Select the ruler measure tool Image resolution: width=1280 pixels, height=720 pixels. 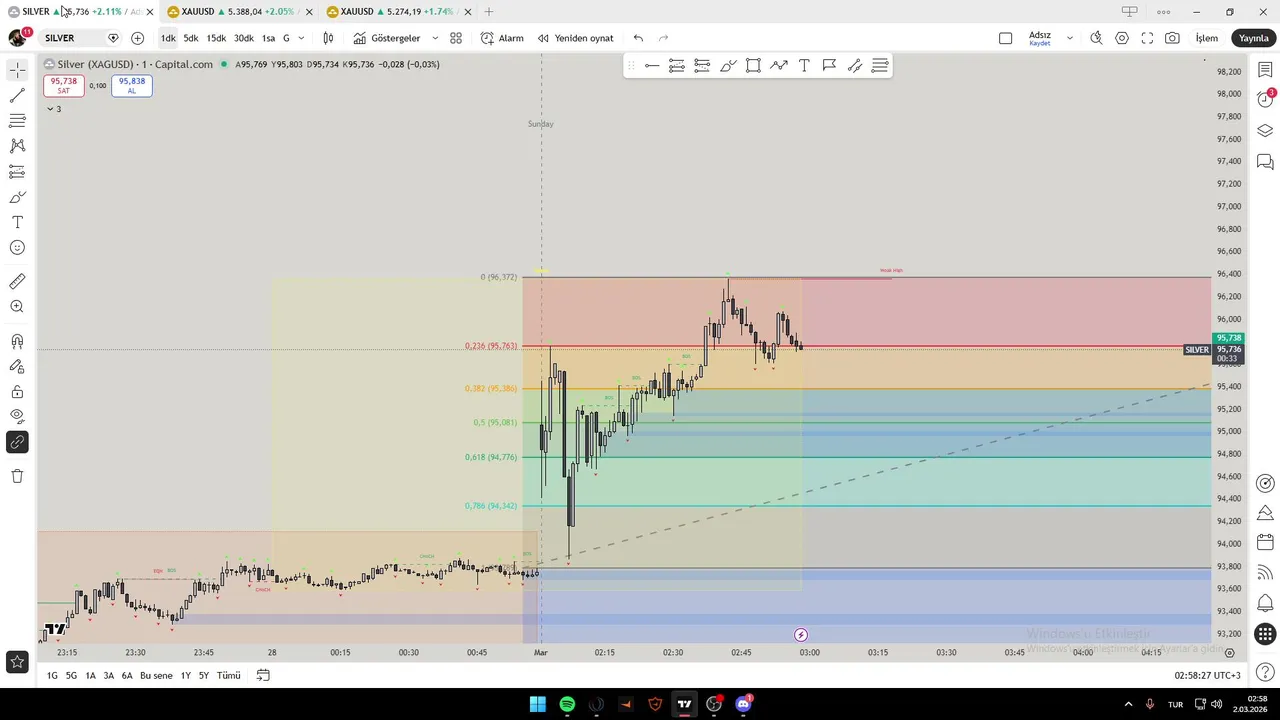(x=17, y=282)
